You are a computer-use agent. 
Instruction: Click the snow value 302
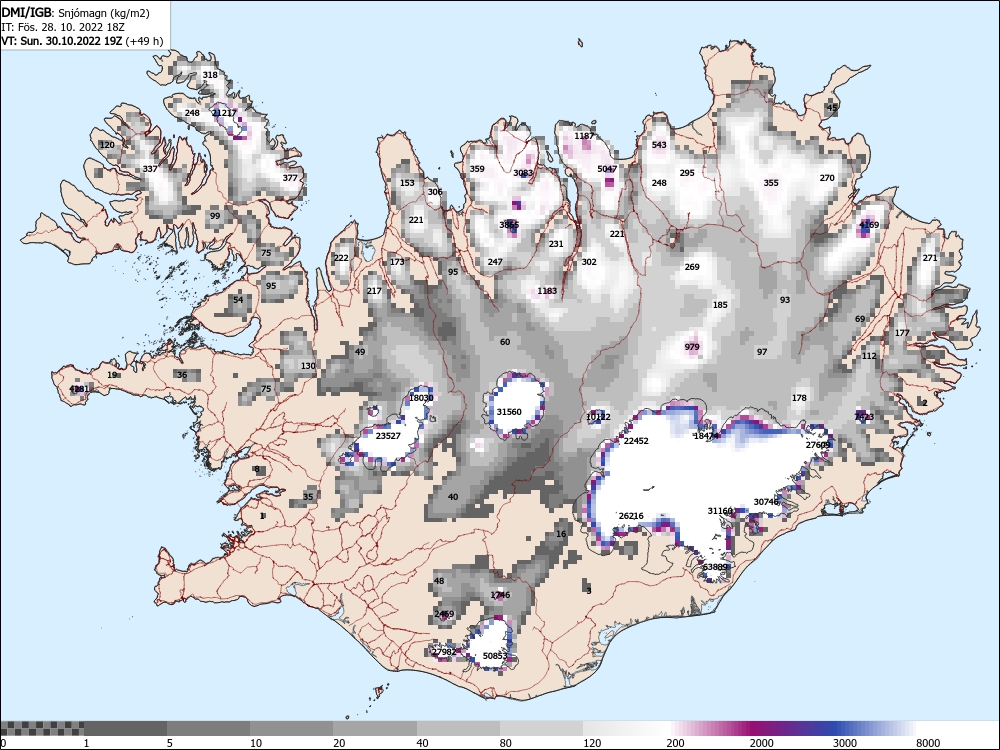[589, 262]
